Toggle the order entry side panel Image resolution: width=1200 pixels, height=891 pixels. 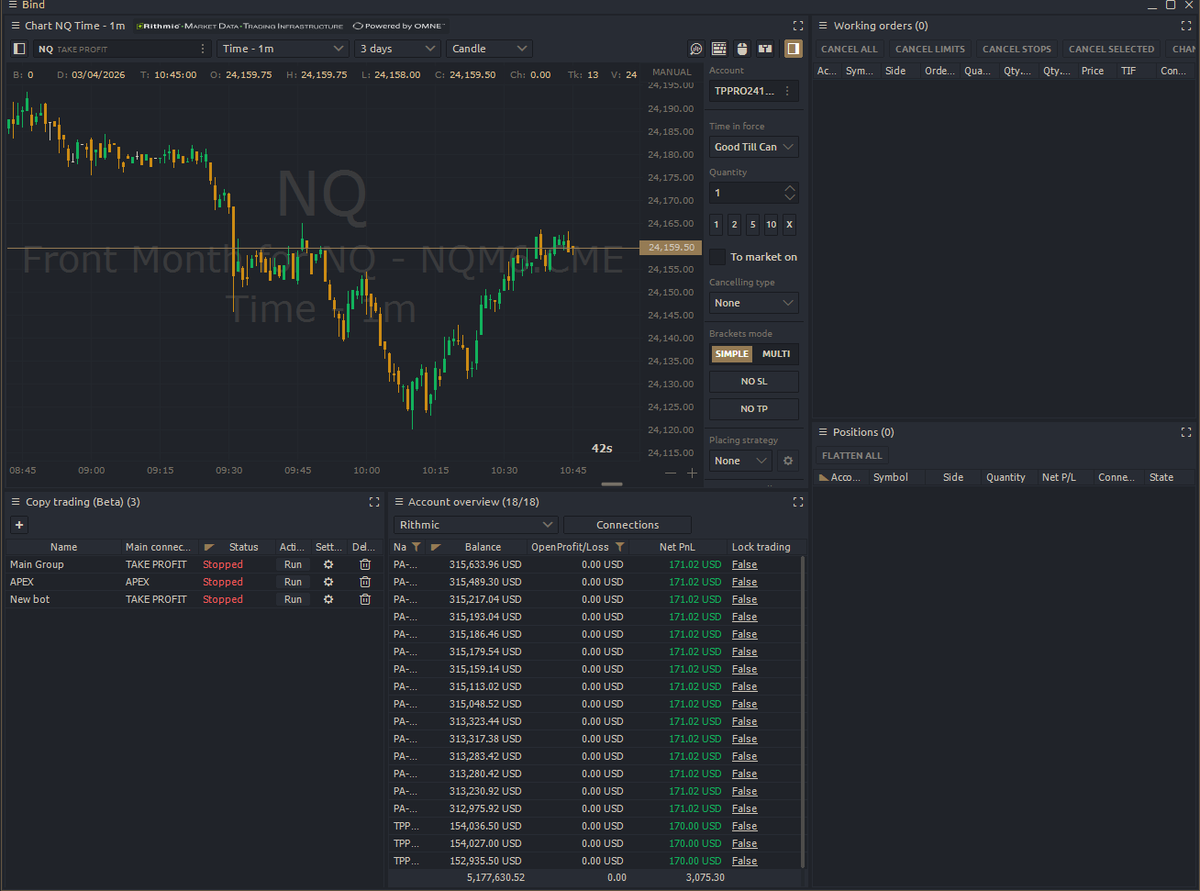point(793,48)
